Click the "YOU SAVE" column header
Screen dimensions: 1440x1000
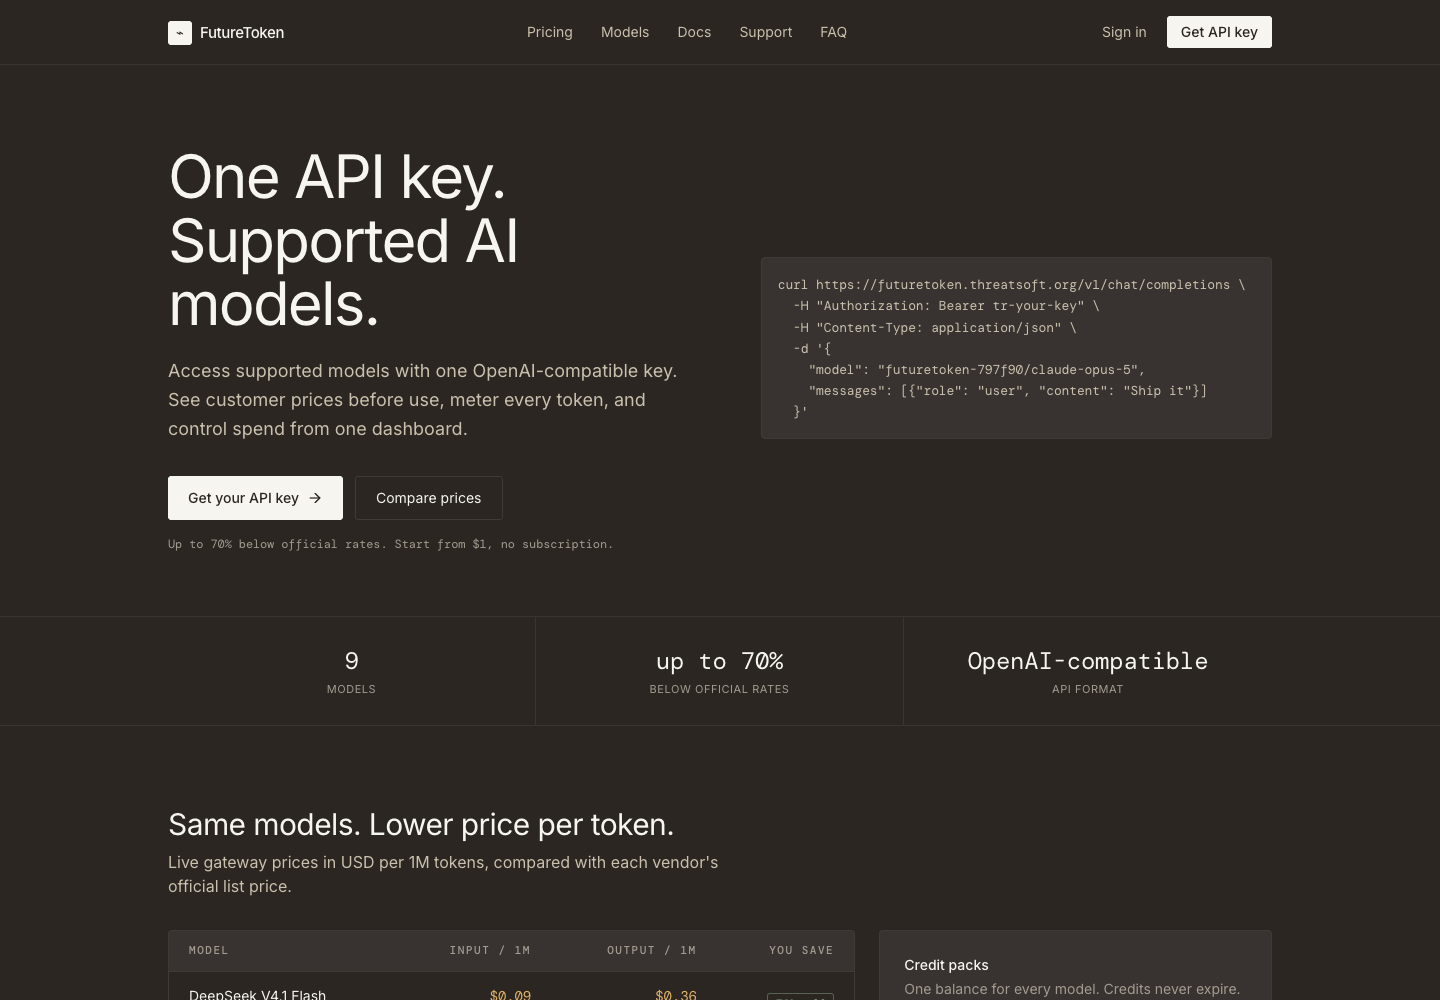[x=801, y=951]
